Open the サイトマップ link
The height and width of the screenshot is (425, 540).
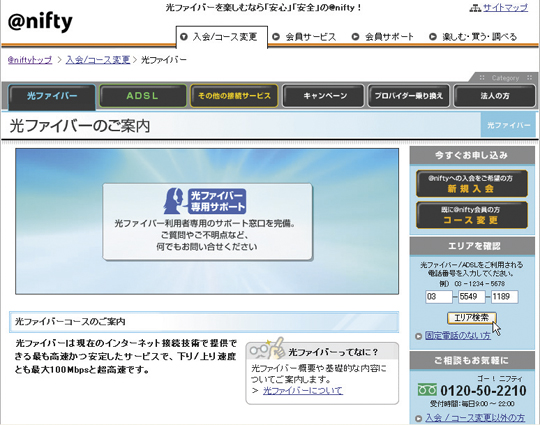pyautogui.click(x=505, y=8)
